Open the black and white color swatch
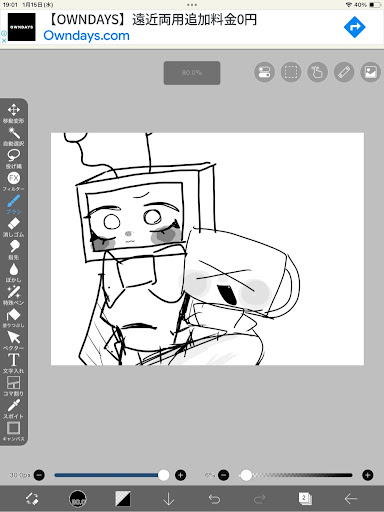 123,499
